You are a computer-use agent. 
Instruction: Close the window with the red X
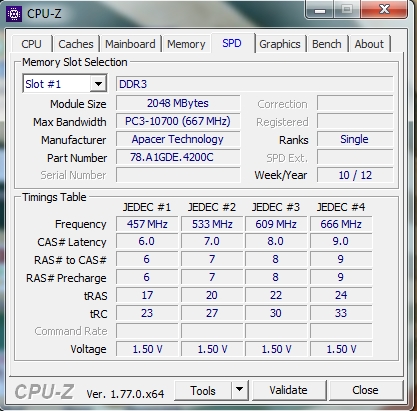(x=384, y=9)
